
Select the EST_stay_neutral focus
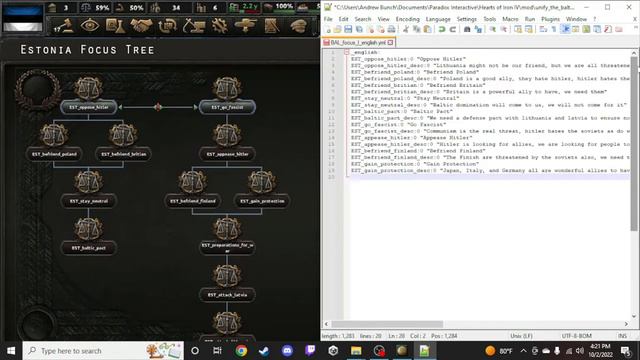[89, 201]
